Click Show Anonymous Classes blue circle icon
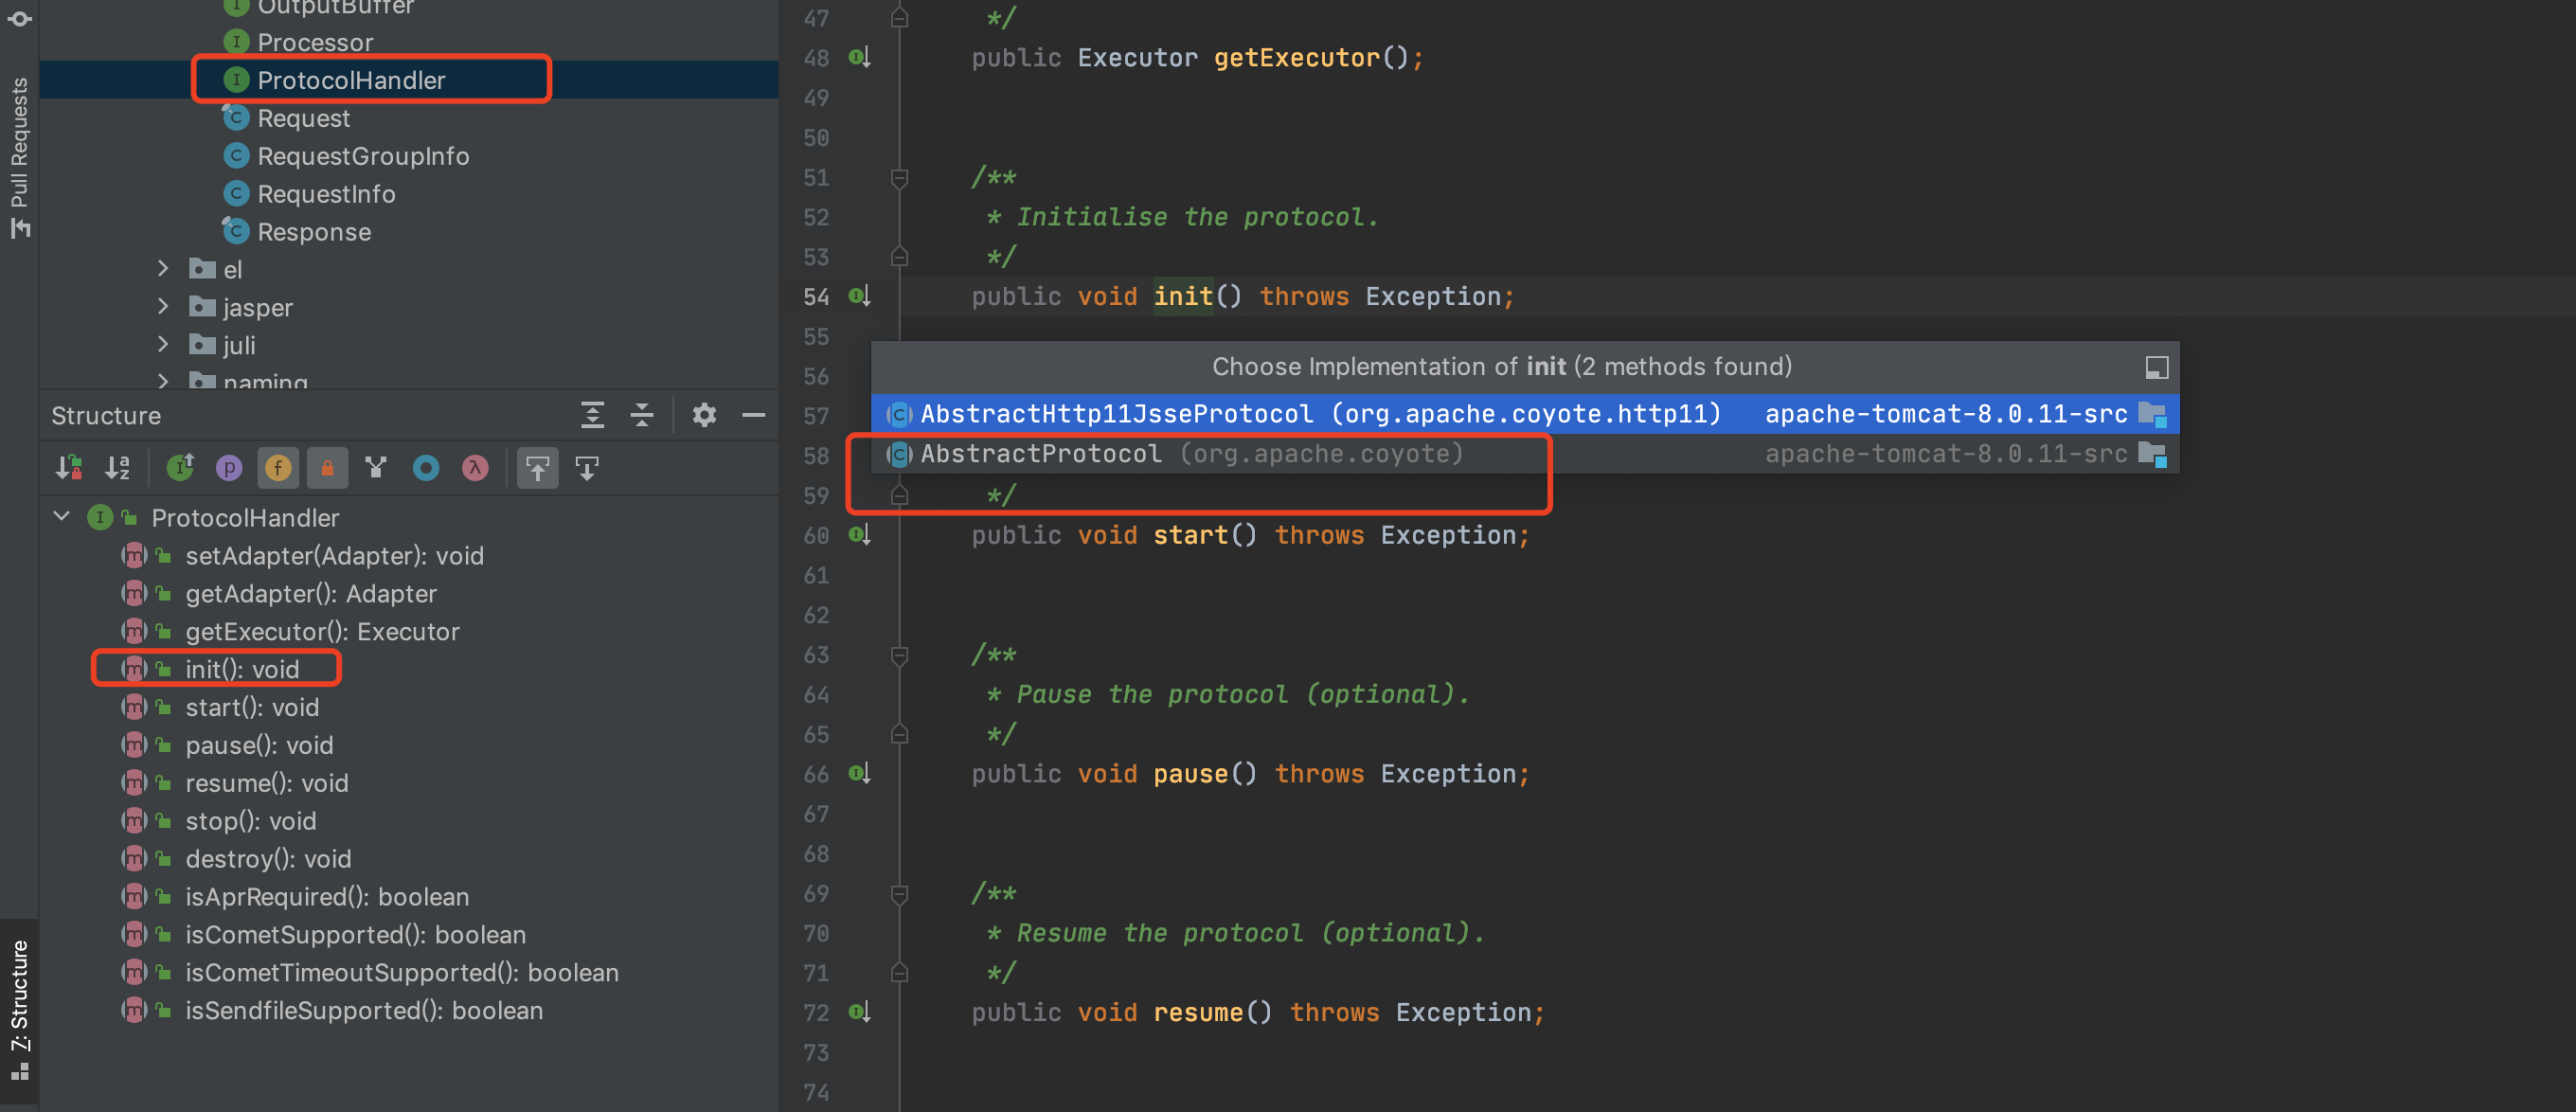The image size is (2576, 1112). 426,468
